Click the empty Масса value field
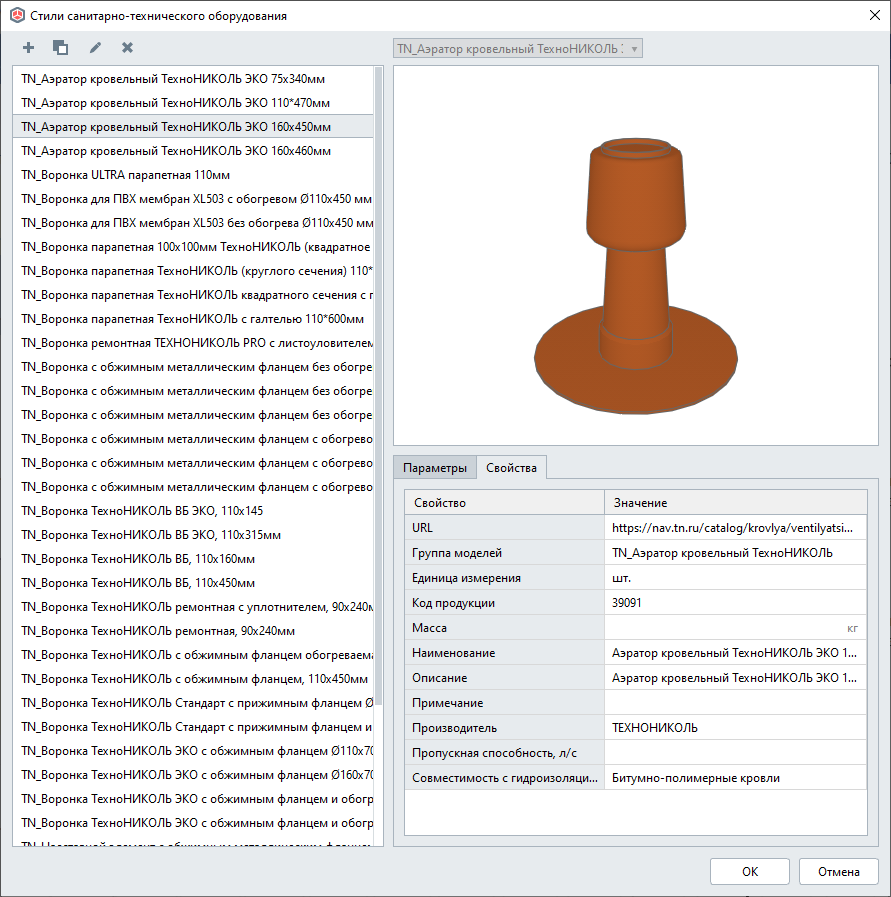The width and height of the screenshot is (891, 897). [x=735, y=628]
